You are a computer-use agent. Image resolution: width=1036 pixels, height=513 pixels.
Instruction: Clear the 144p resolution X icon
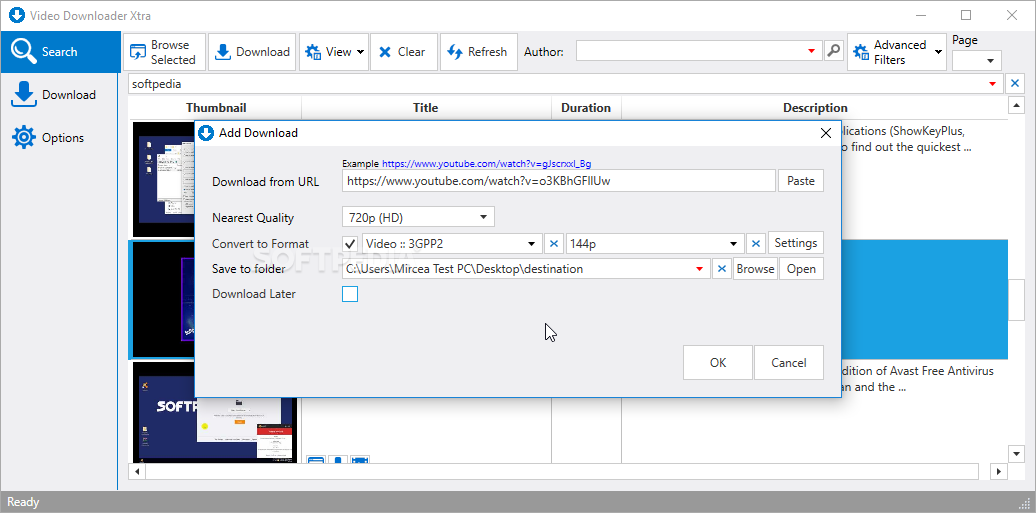(756, 243)
